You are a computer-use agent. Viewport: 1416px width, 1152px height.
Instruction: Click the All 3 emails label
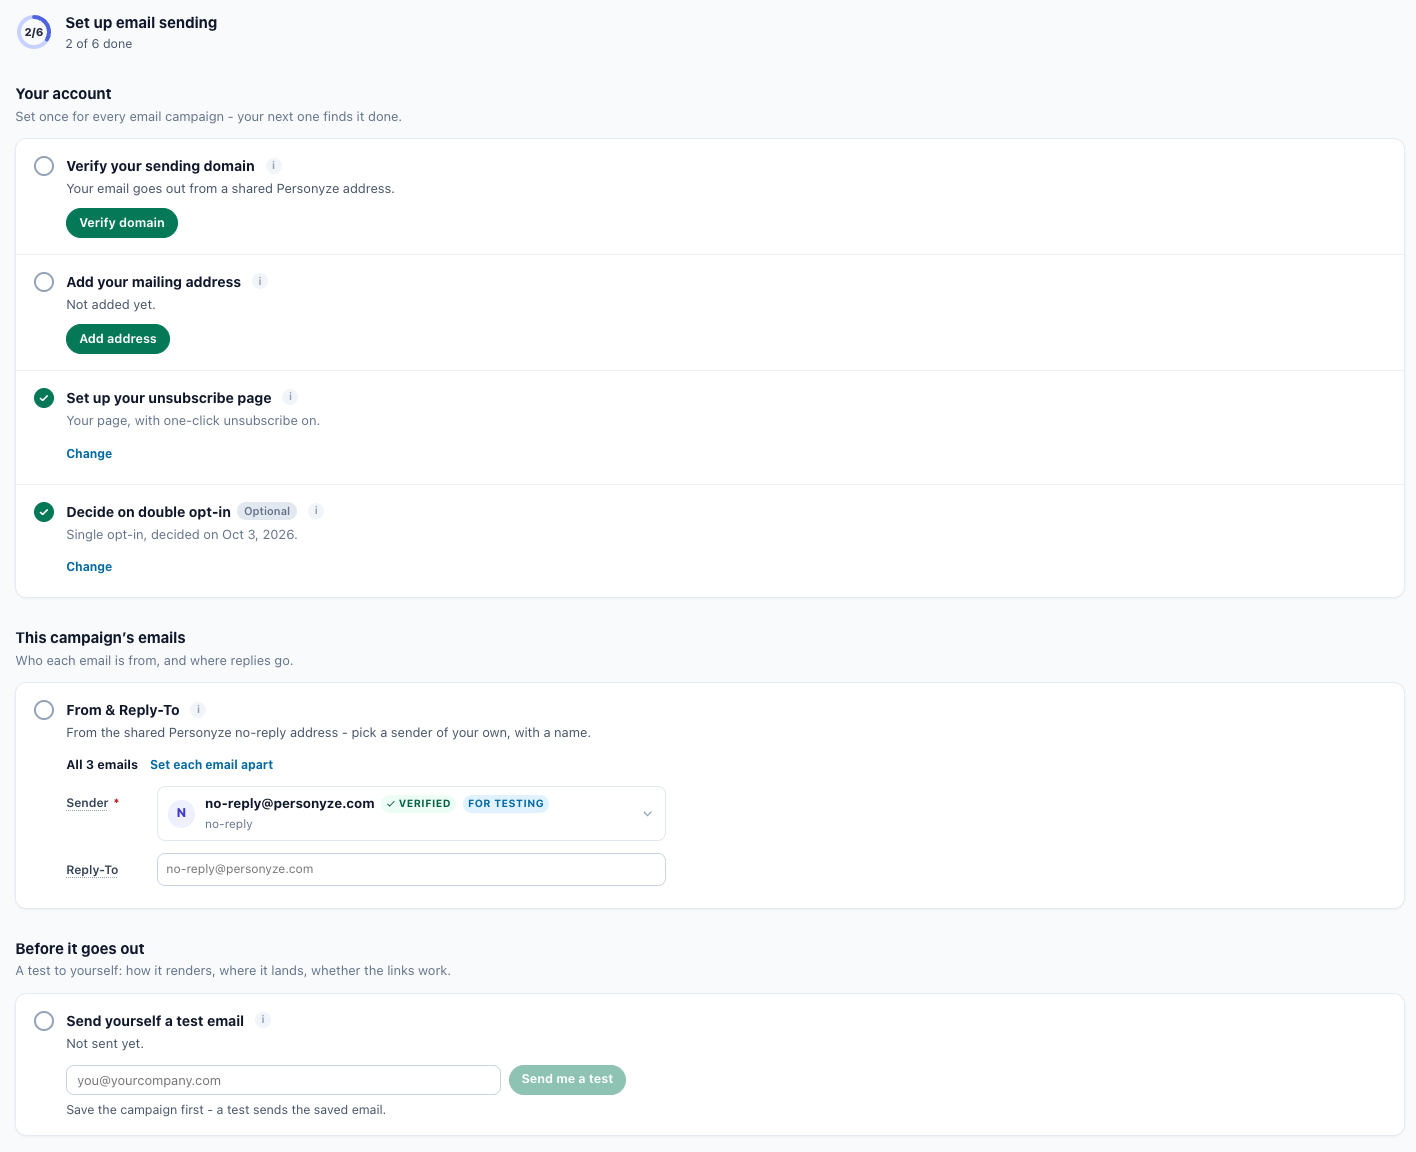(x=102, y=765)
